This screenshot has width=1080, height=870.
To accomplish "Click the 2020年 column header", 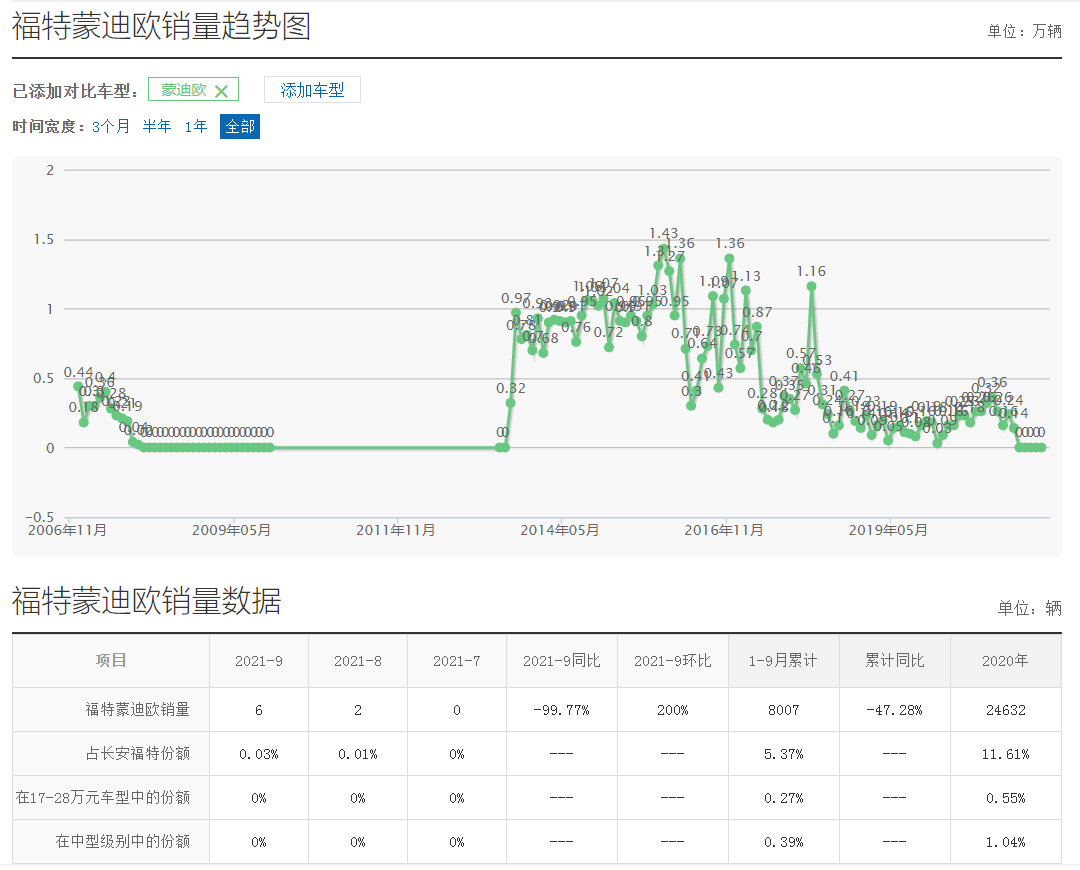I will coord(1006,661).
